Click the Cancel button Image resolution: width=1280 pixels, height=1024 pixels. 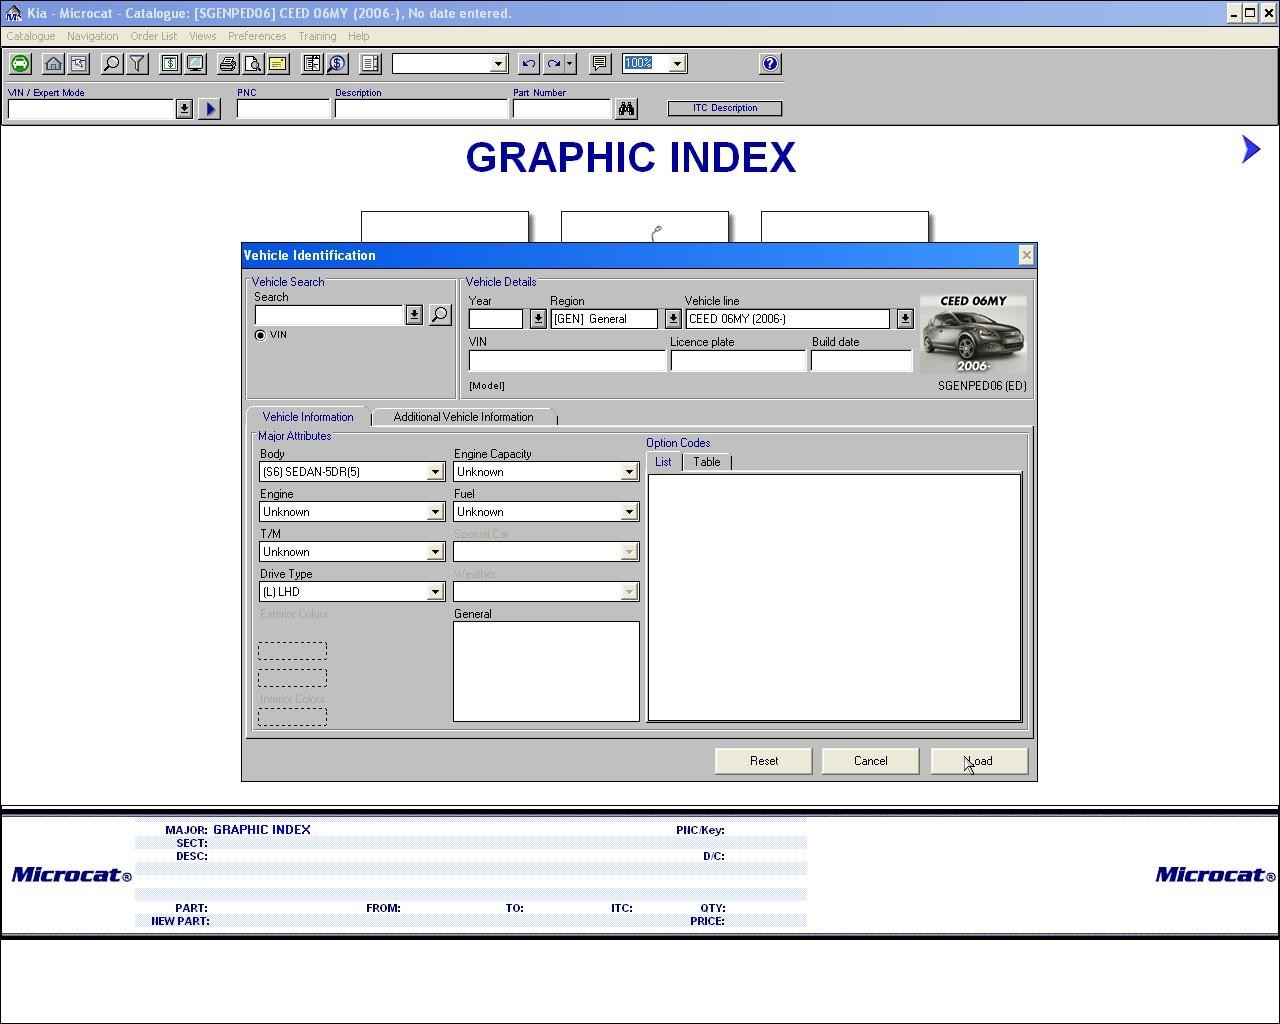(870, 761)
